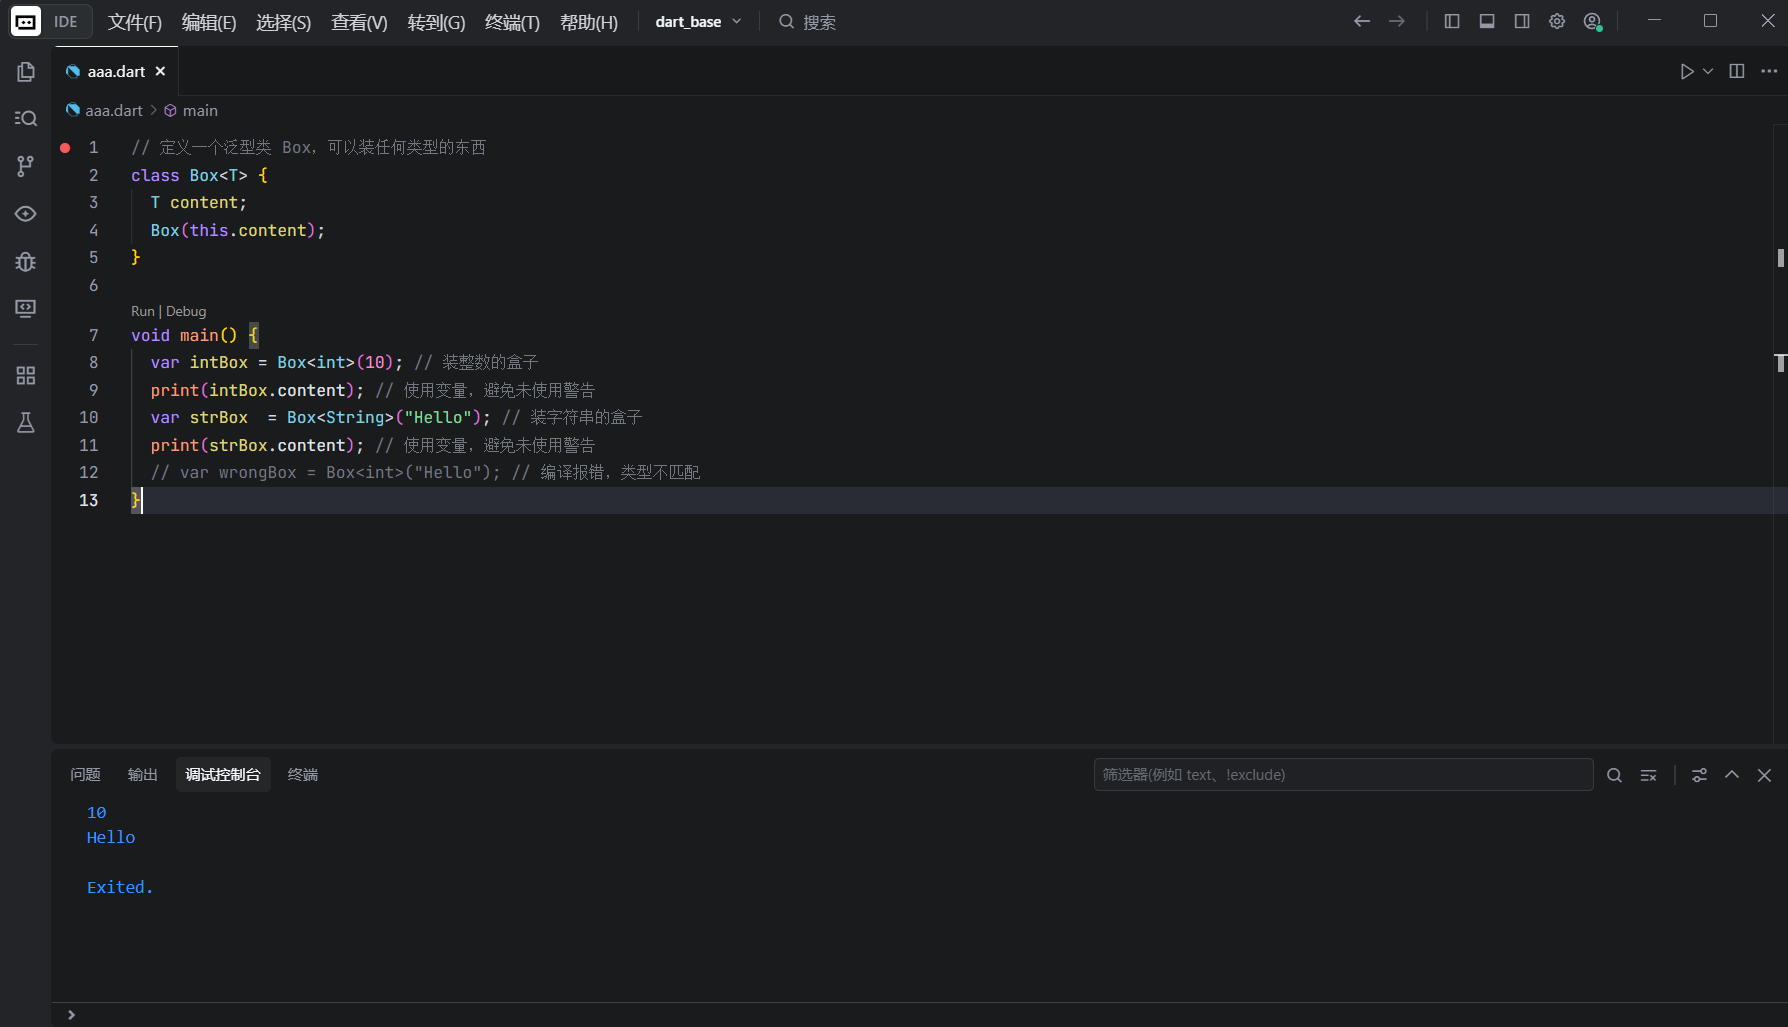
Task: Switch to the 问题 panel tab
Action: [x=85, y=774]
